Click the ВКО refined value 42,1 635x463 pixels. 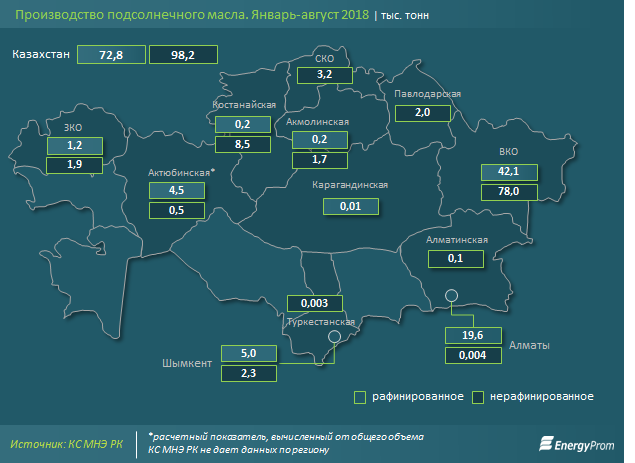tap(507, 171)
